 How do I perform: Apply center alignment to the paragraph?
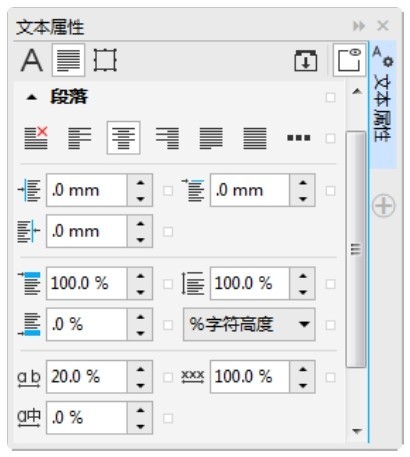tap(123, 138)
